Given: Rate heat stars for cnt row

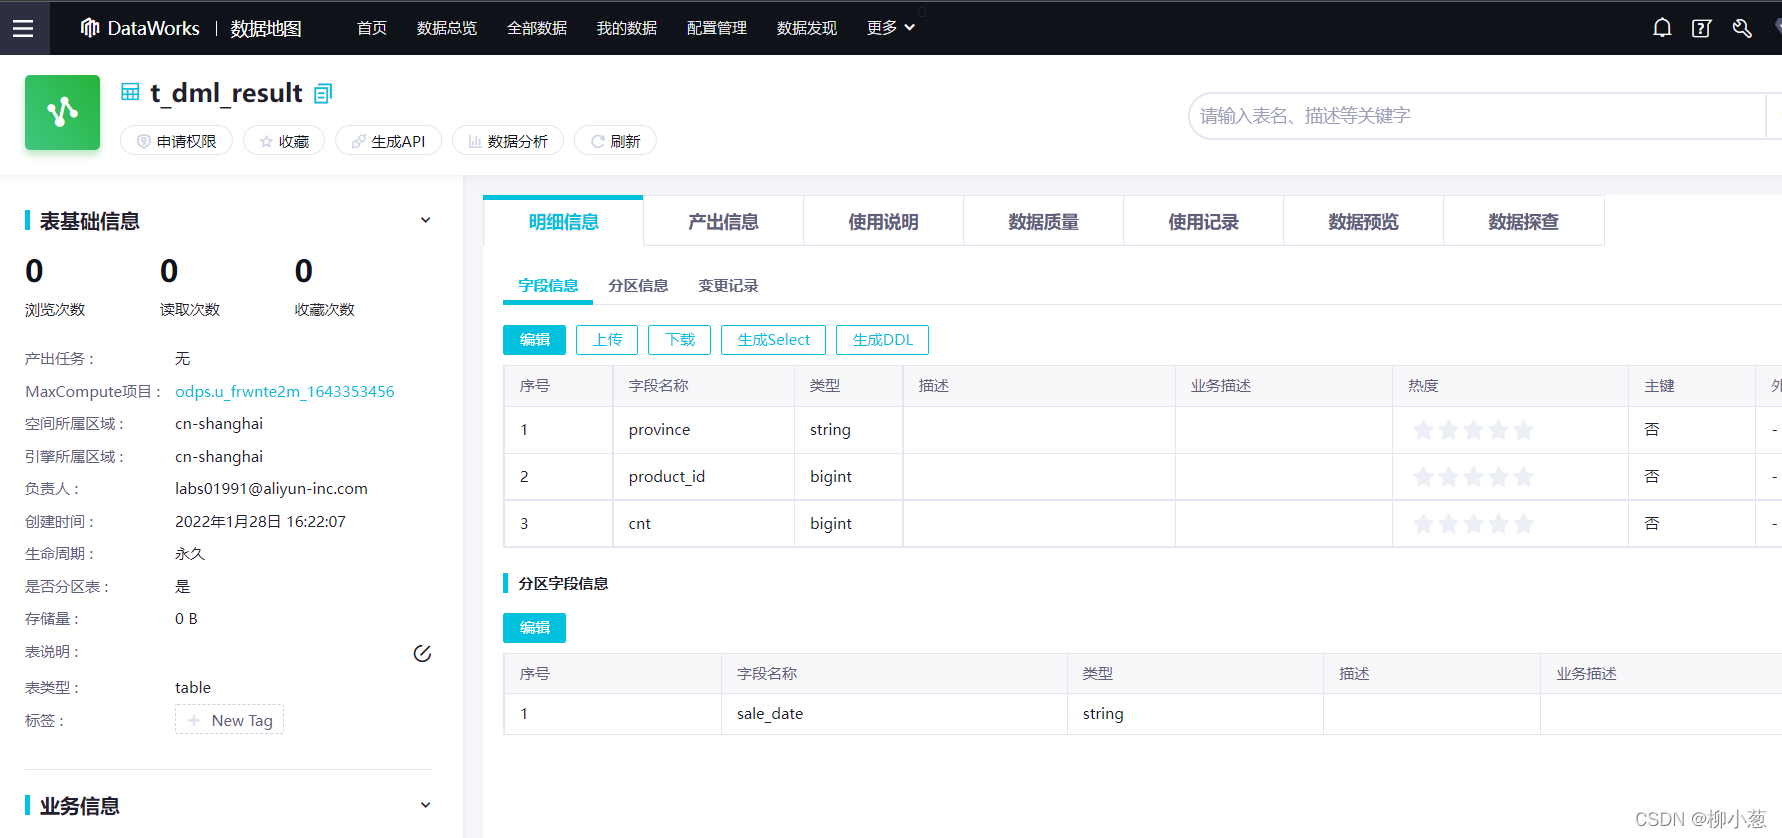Looking at the screenshot, I should (x=1472, y=524).
